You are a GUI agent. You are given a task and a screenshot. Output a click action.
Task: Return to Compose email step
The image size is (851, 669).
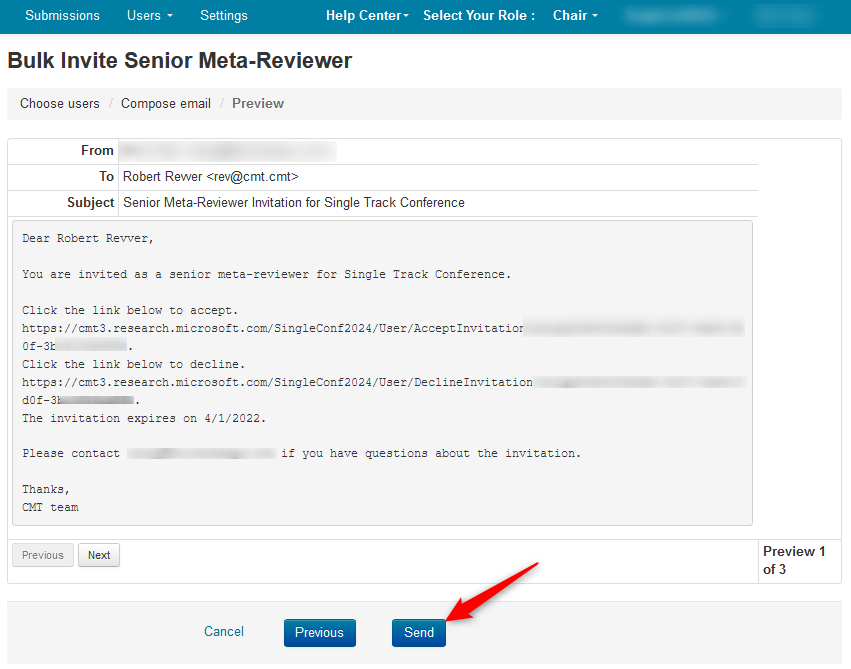(x=166, y=104)
